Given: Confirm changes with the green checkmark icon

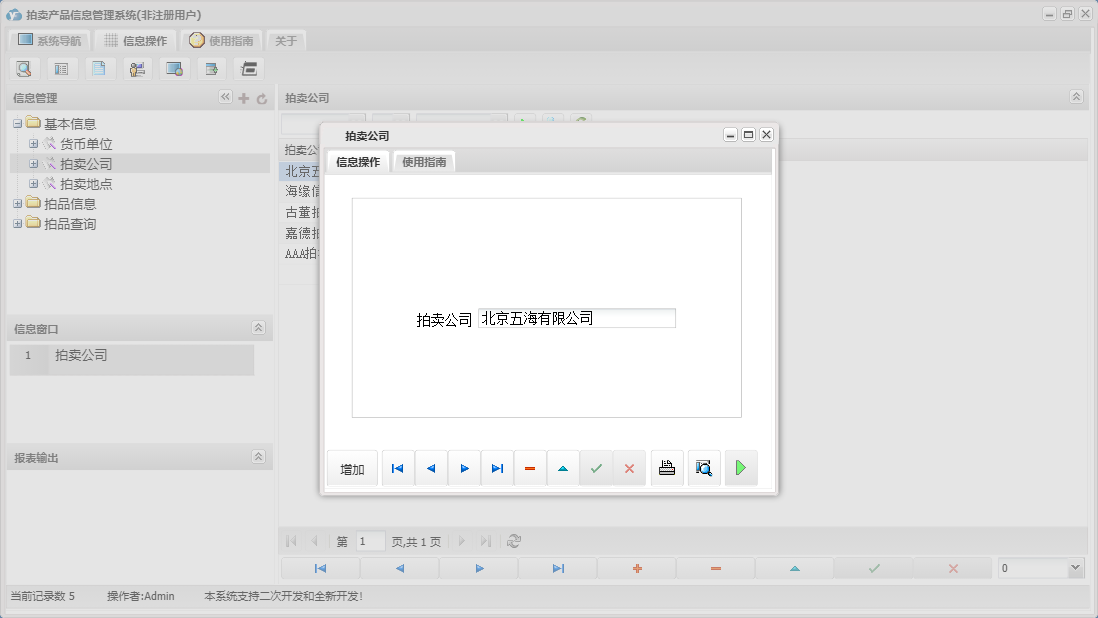Looking at the screenshot, I should 596,467.
